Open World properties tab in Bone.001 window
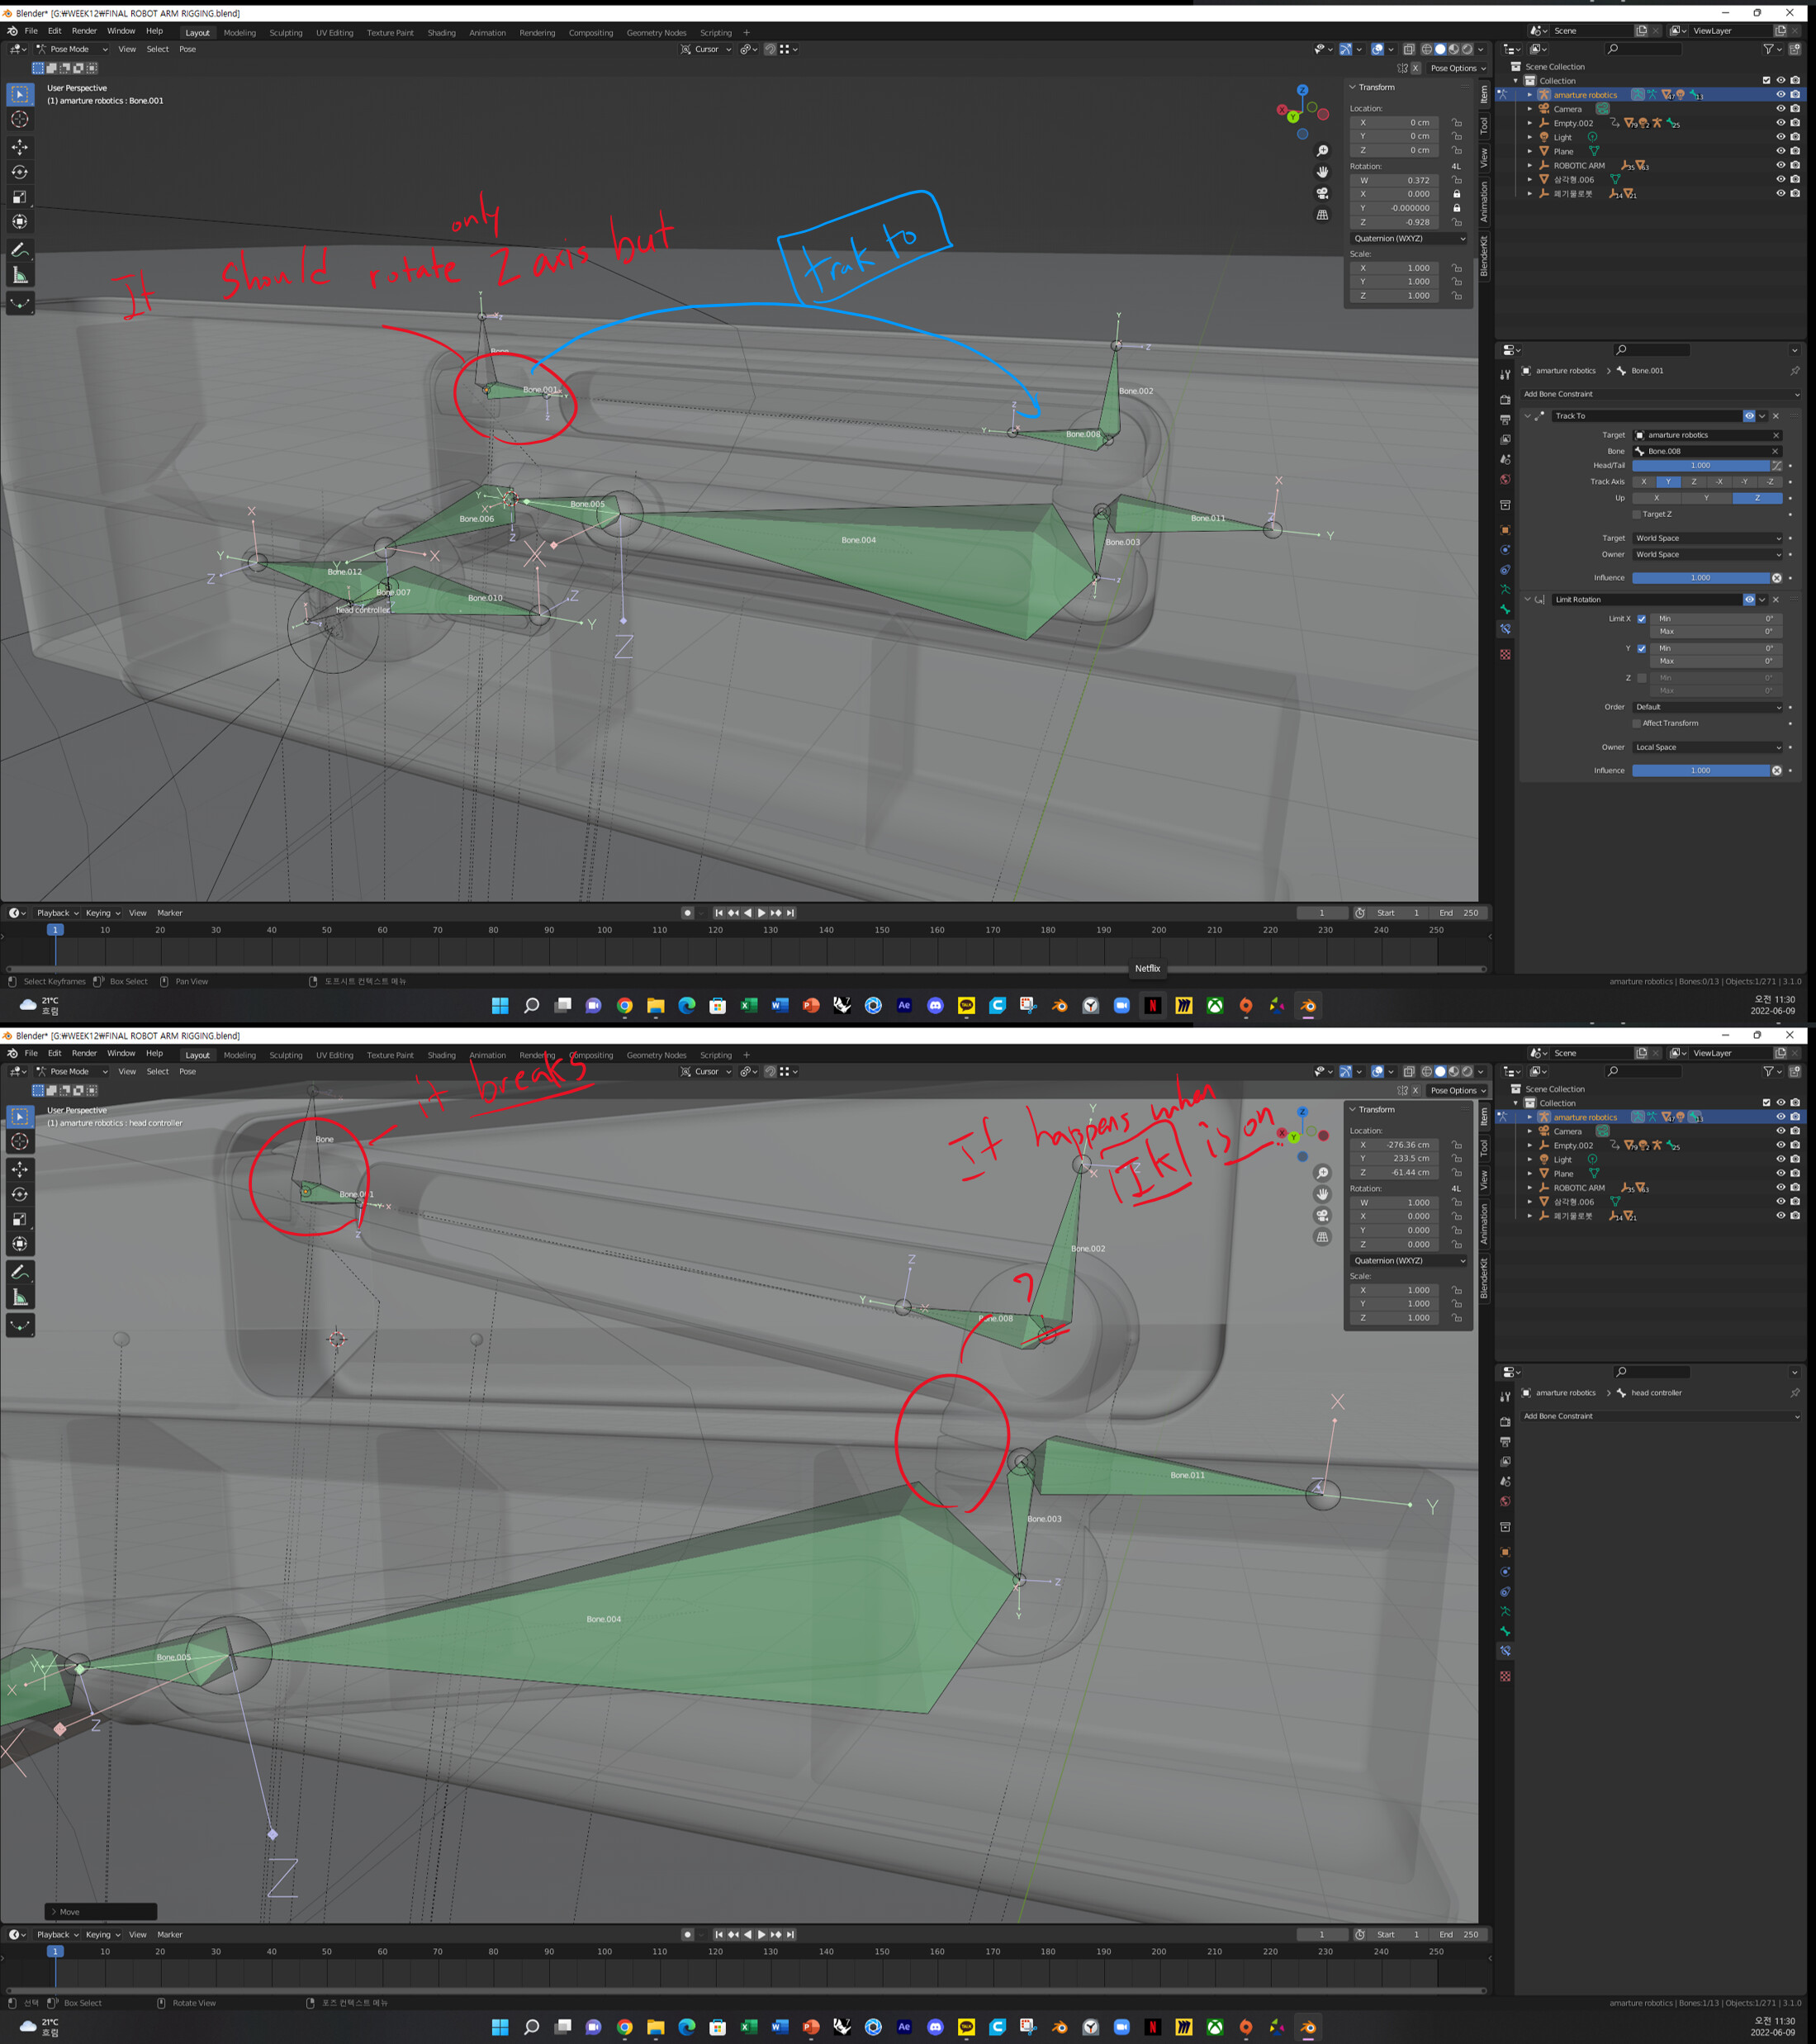 (x=1505, y=479)
